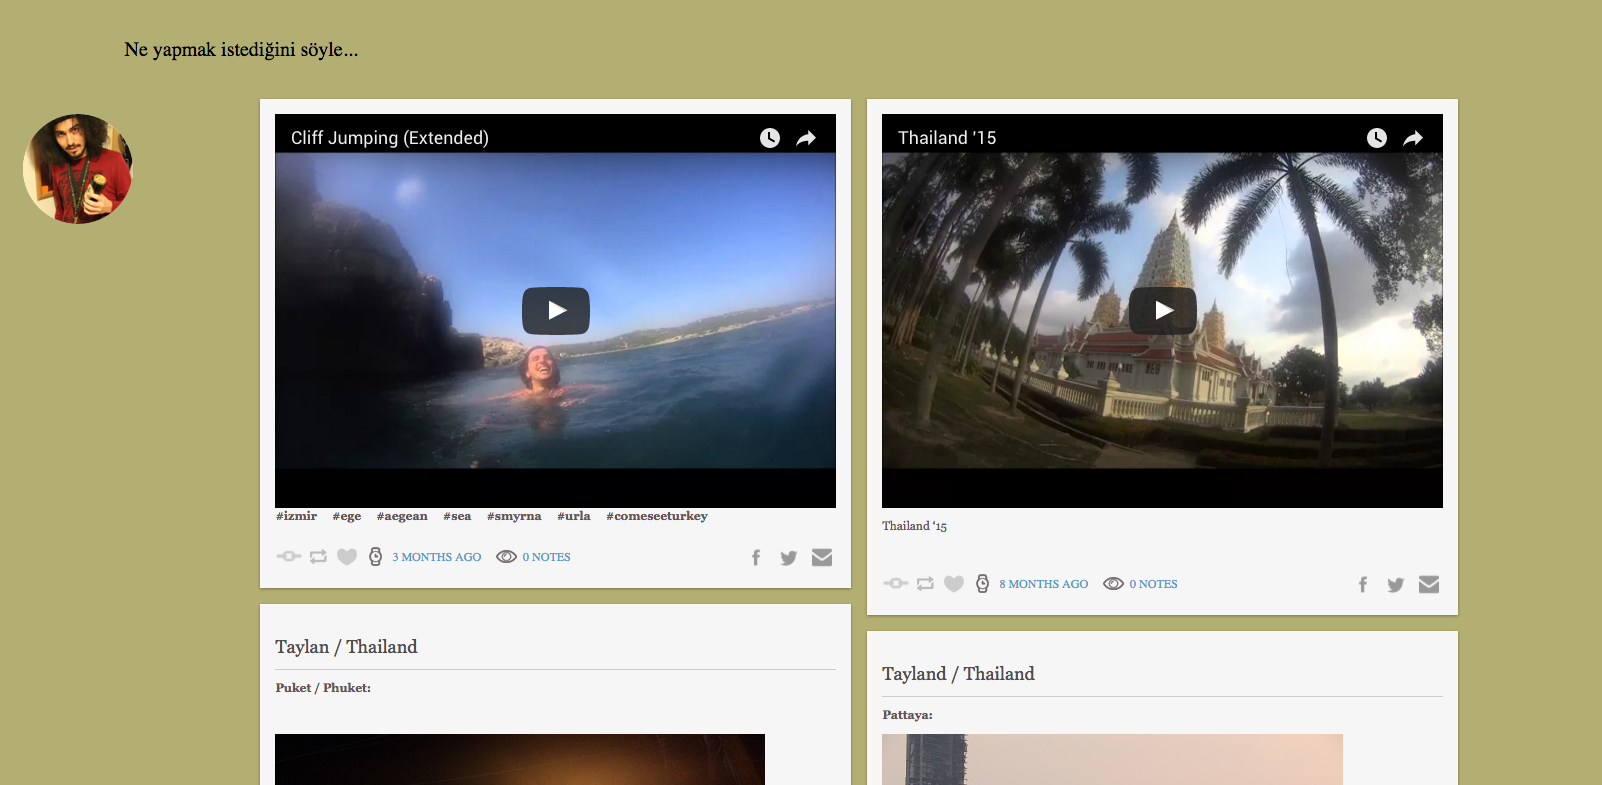Click the #izmir tag
Viewport: 1602px width, 785px height.
coord(296,516)
